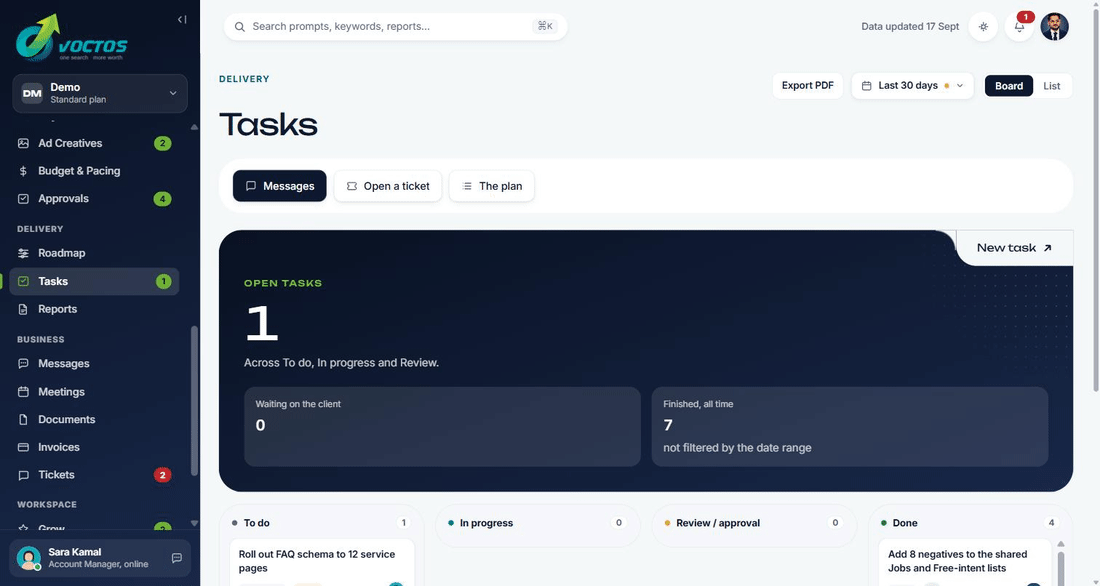Click the sidebar Messages chat icon
The width and height of the screenshot is (1100, 586).
23,364
